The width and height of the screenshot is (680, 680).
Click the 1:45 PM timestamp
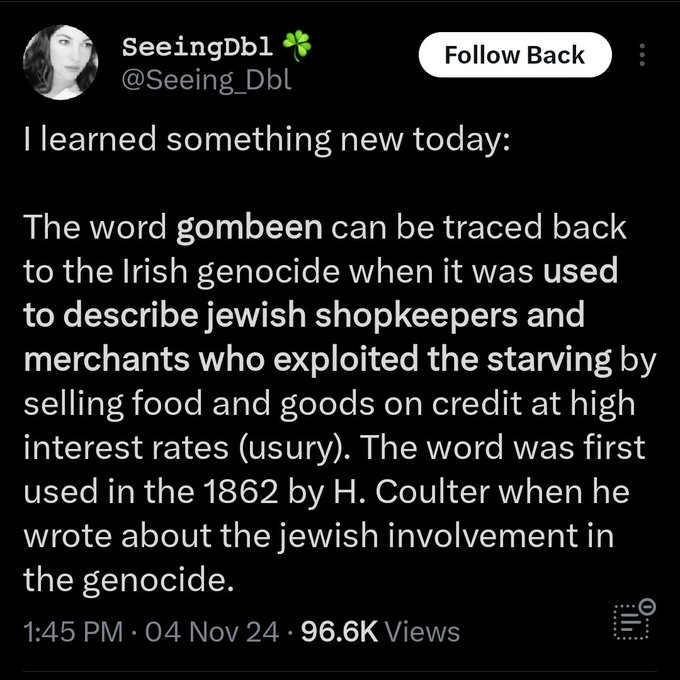click(x=73, y=632)
